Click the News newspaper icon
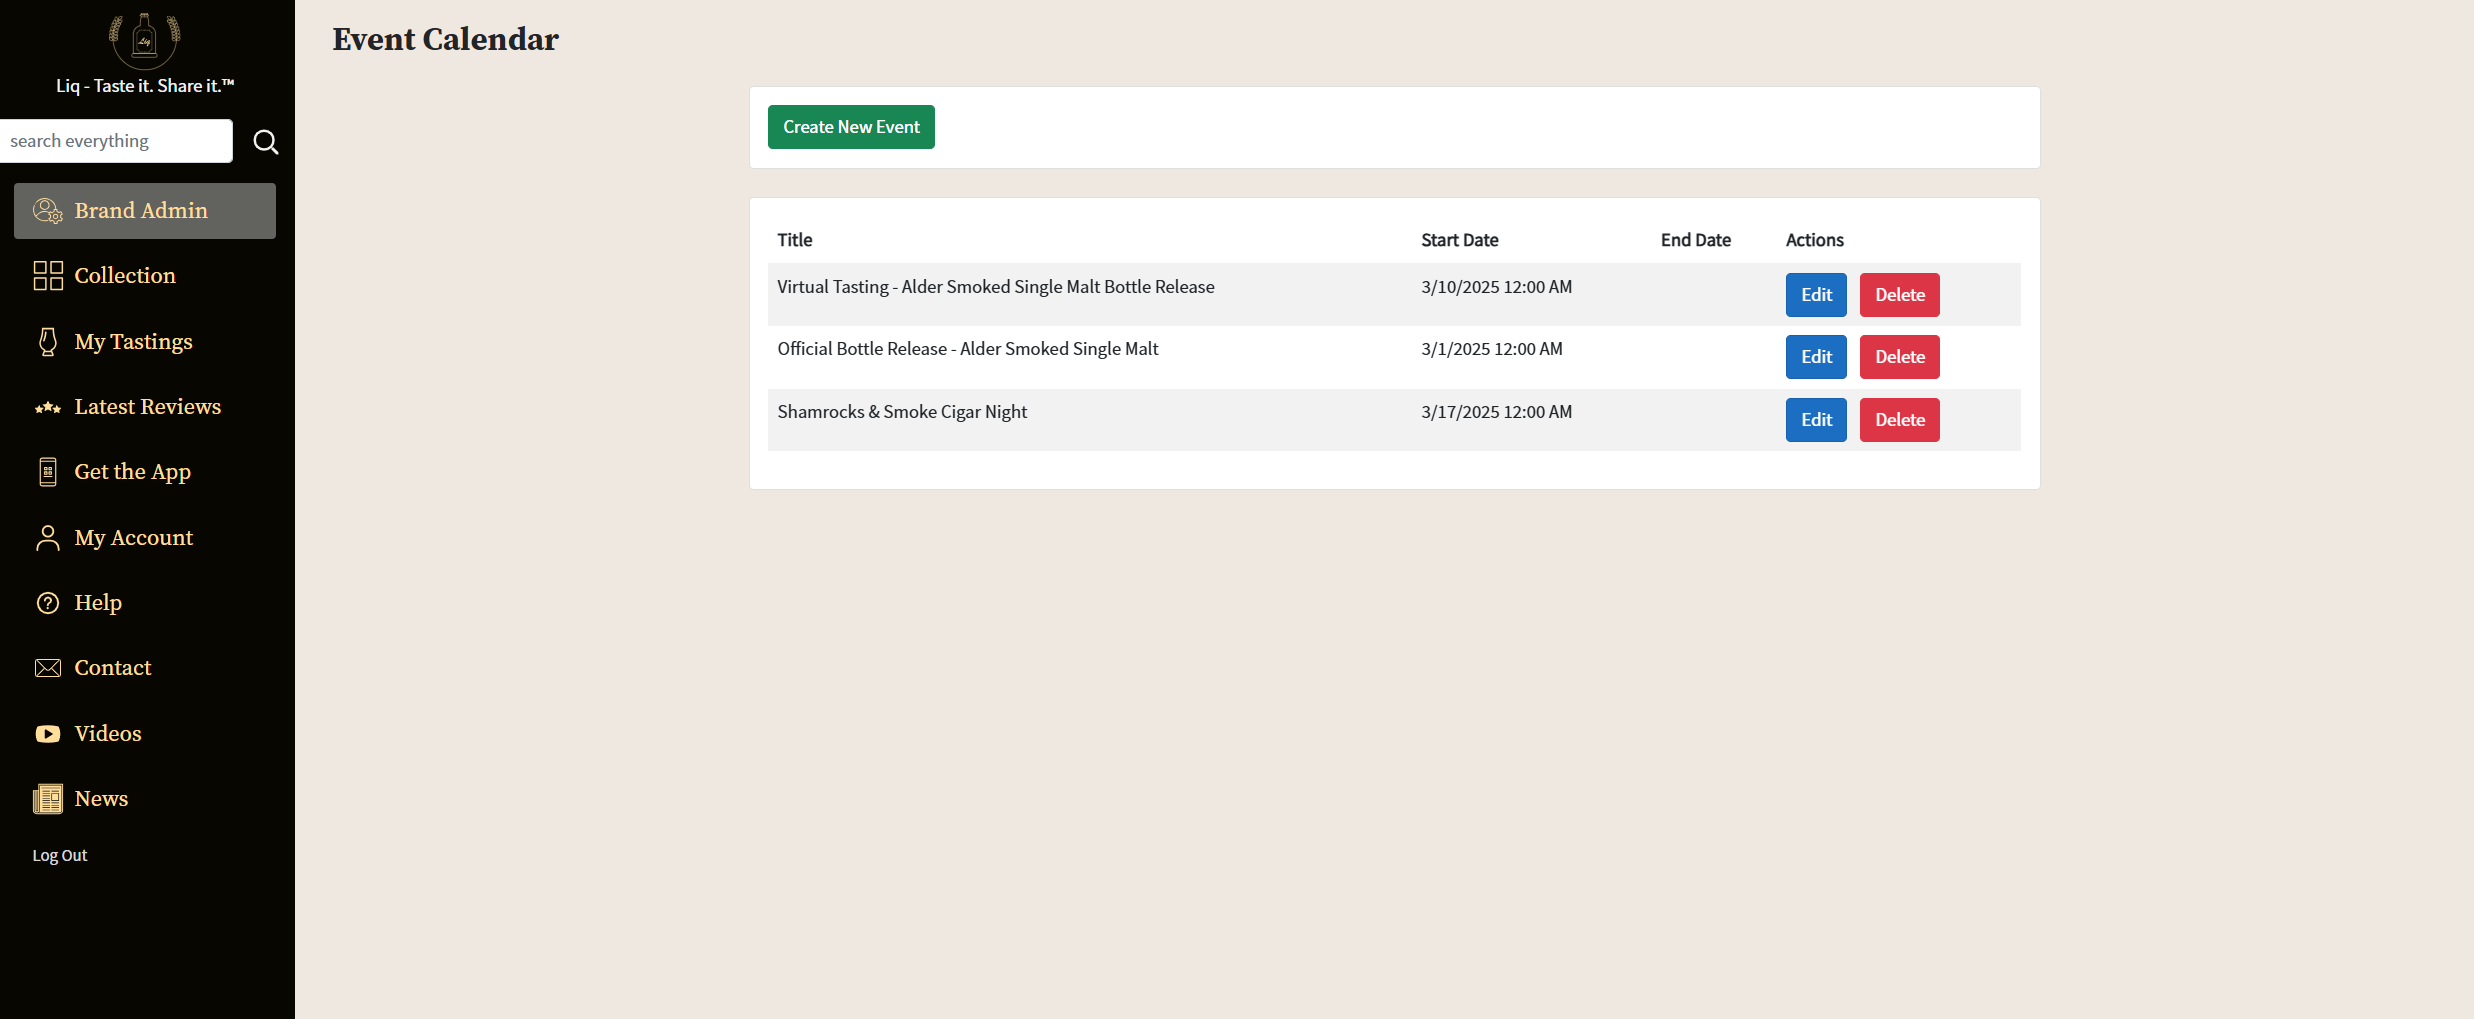Image resolution: width=2474 pixels, height=1019 pixels. [48, 799]
